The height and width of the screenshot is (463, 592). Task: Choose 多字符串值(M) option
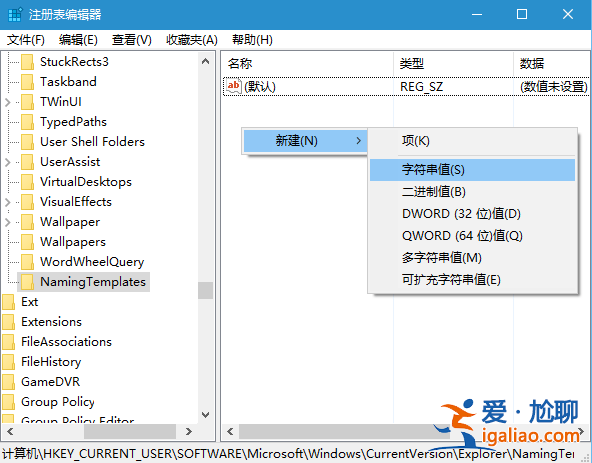pos(472,258)
